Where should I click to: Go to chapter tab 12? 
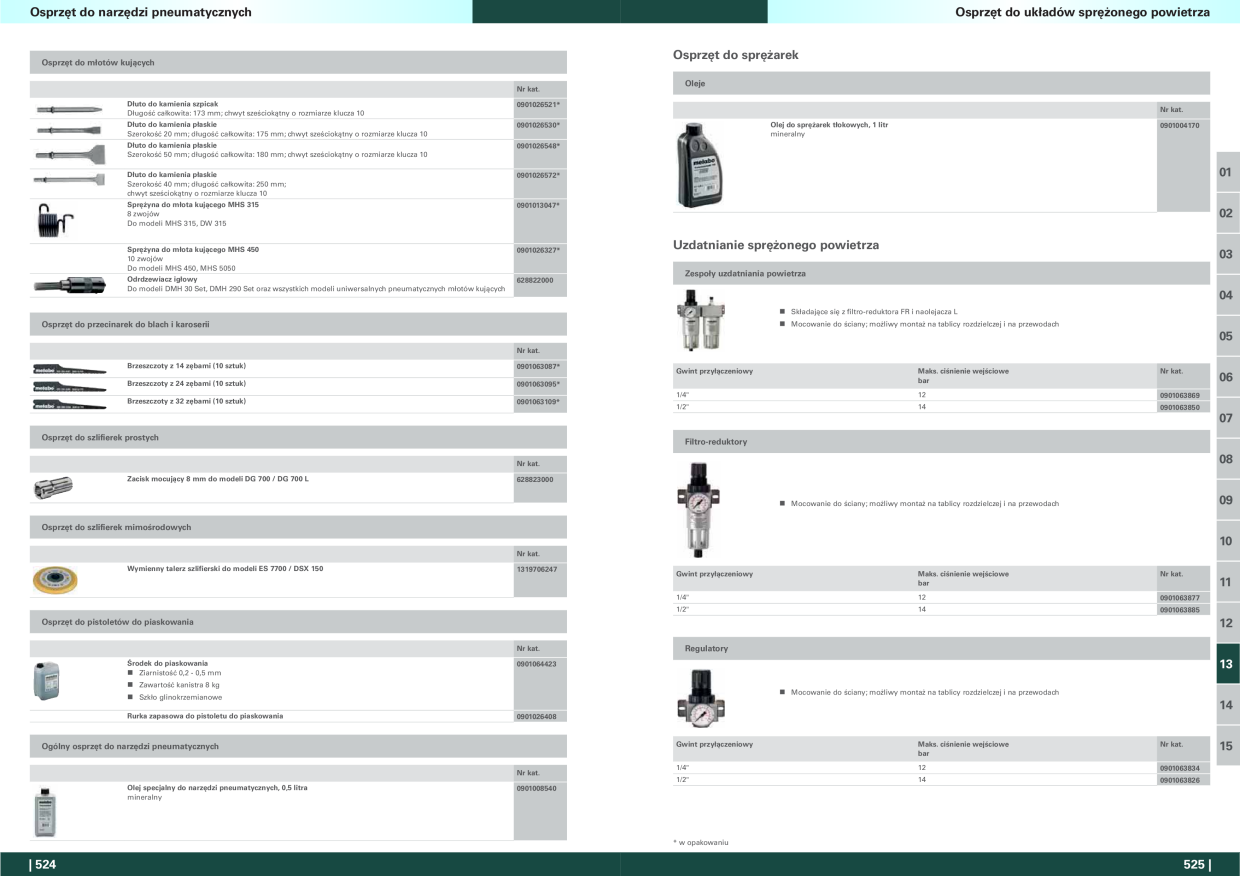pos(1227,623)
